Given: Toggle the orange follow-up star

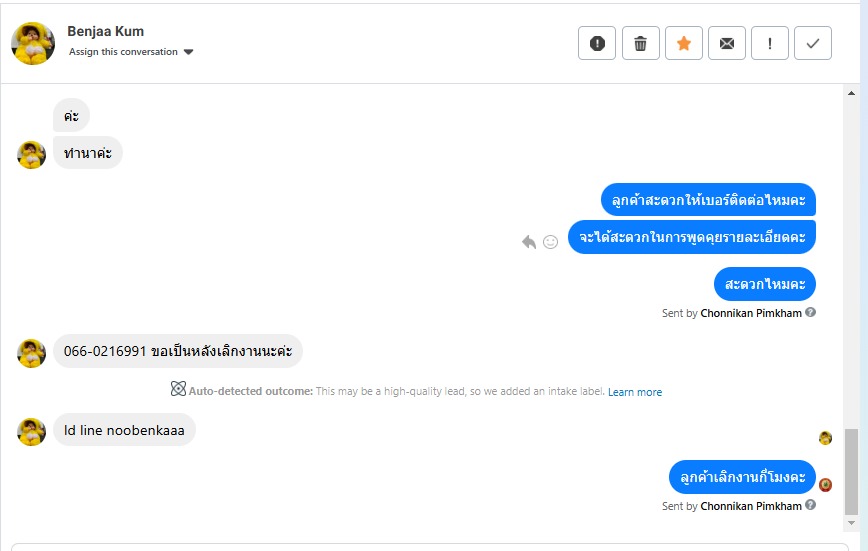Looking at the screenshot, I should pyautogui.click(x=684, y=43).
